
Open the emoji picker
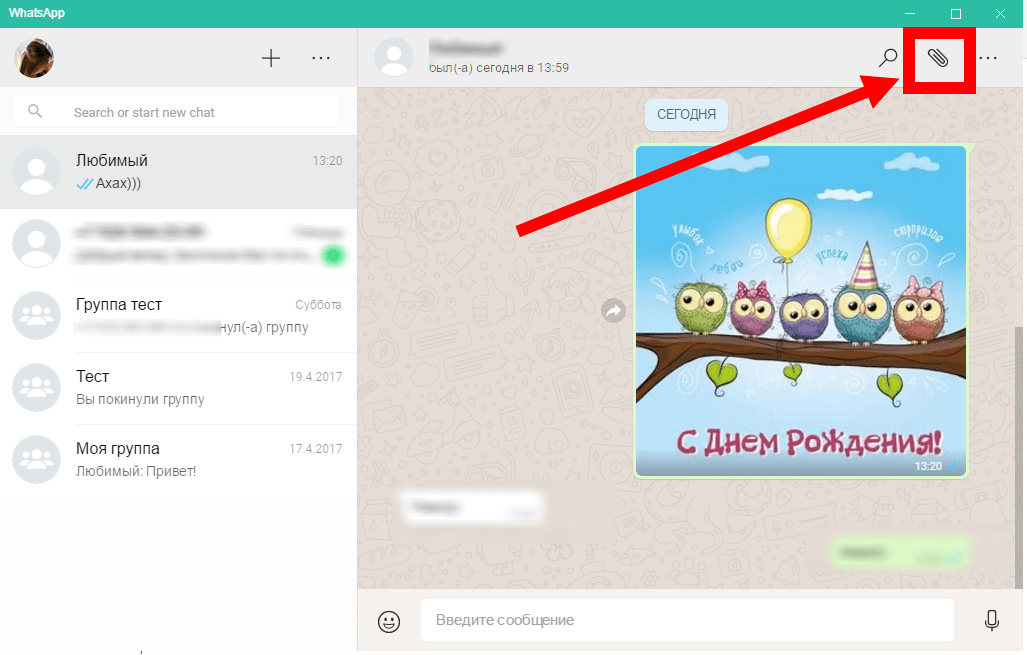coord(389,621)
